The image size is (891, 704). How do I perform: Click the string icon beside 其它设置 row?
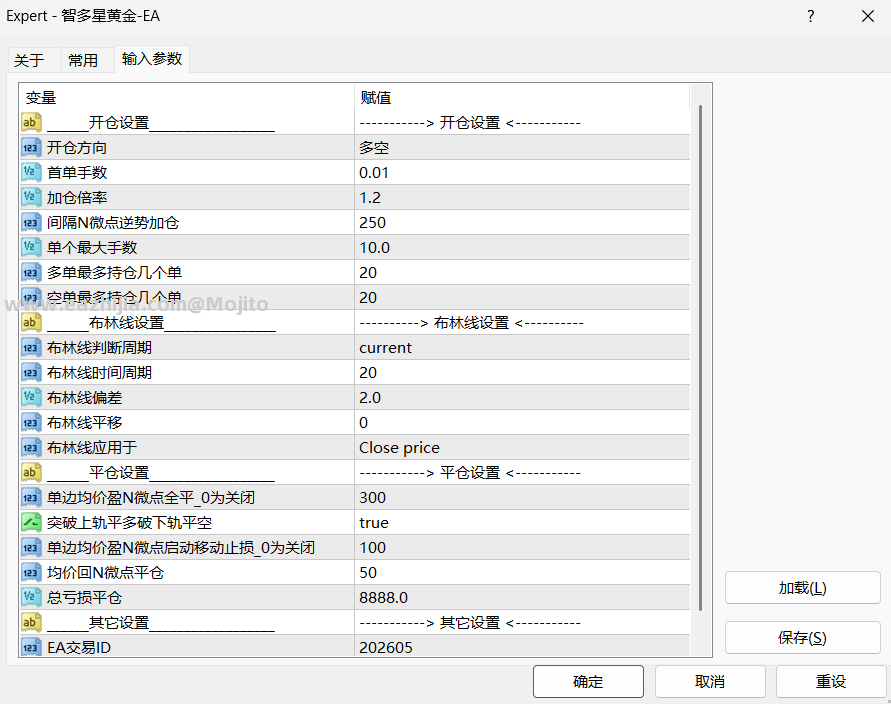[31, 623]
